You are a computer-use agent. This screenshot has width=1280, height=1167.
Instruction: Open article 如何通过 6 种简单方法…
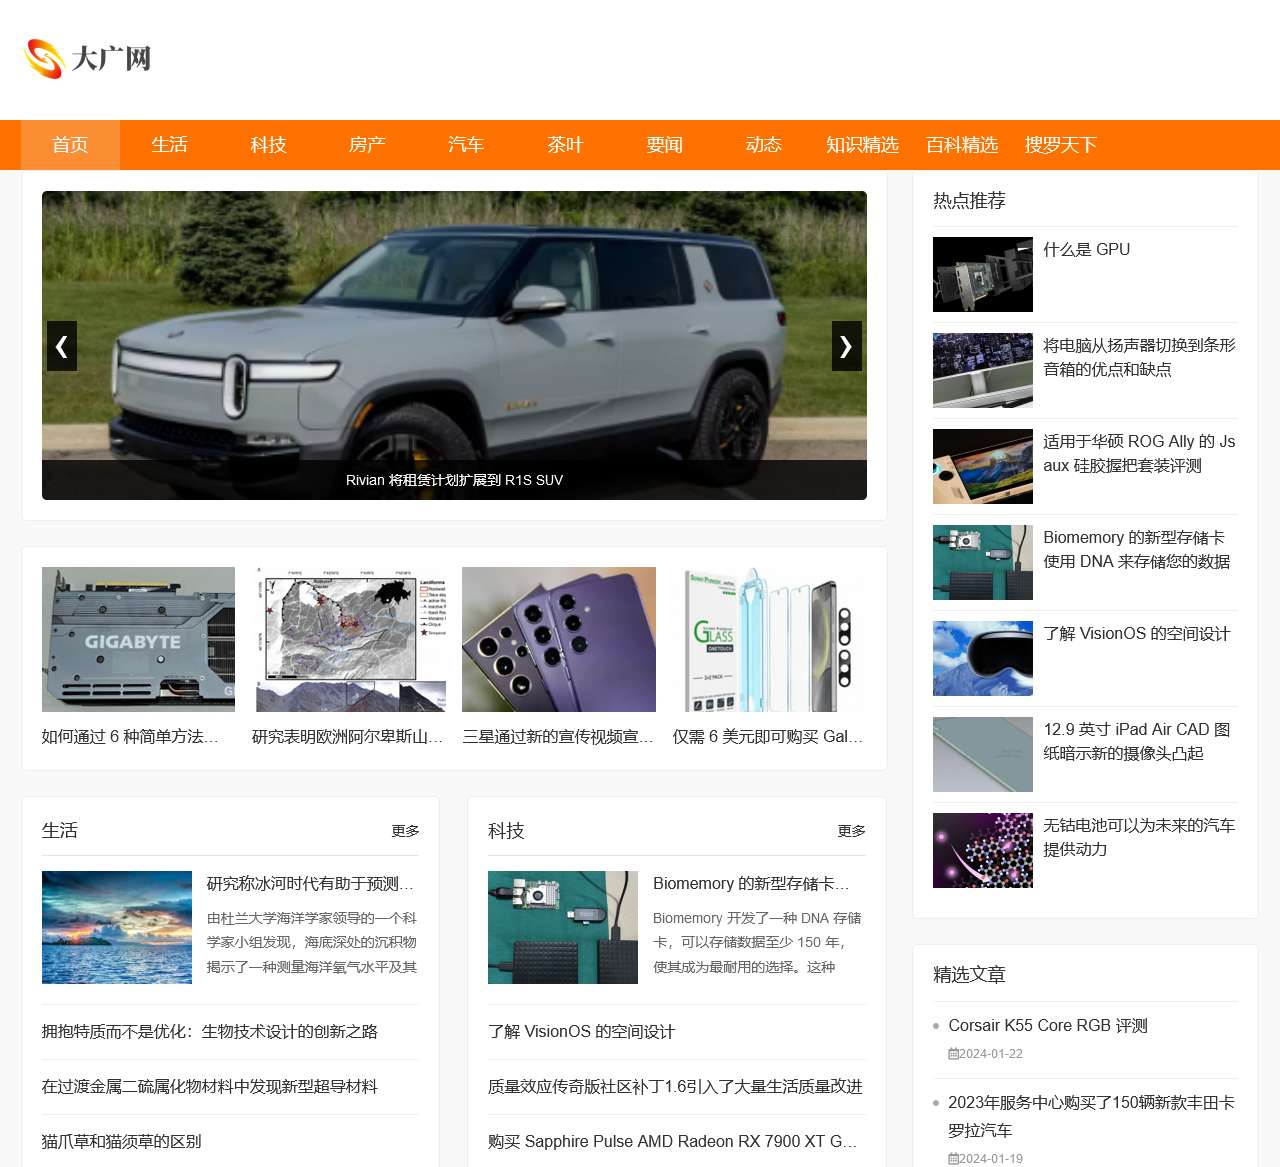[x=130, y=737]
